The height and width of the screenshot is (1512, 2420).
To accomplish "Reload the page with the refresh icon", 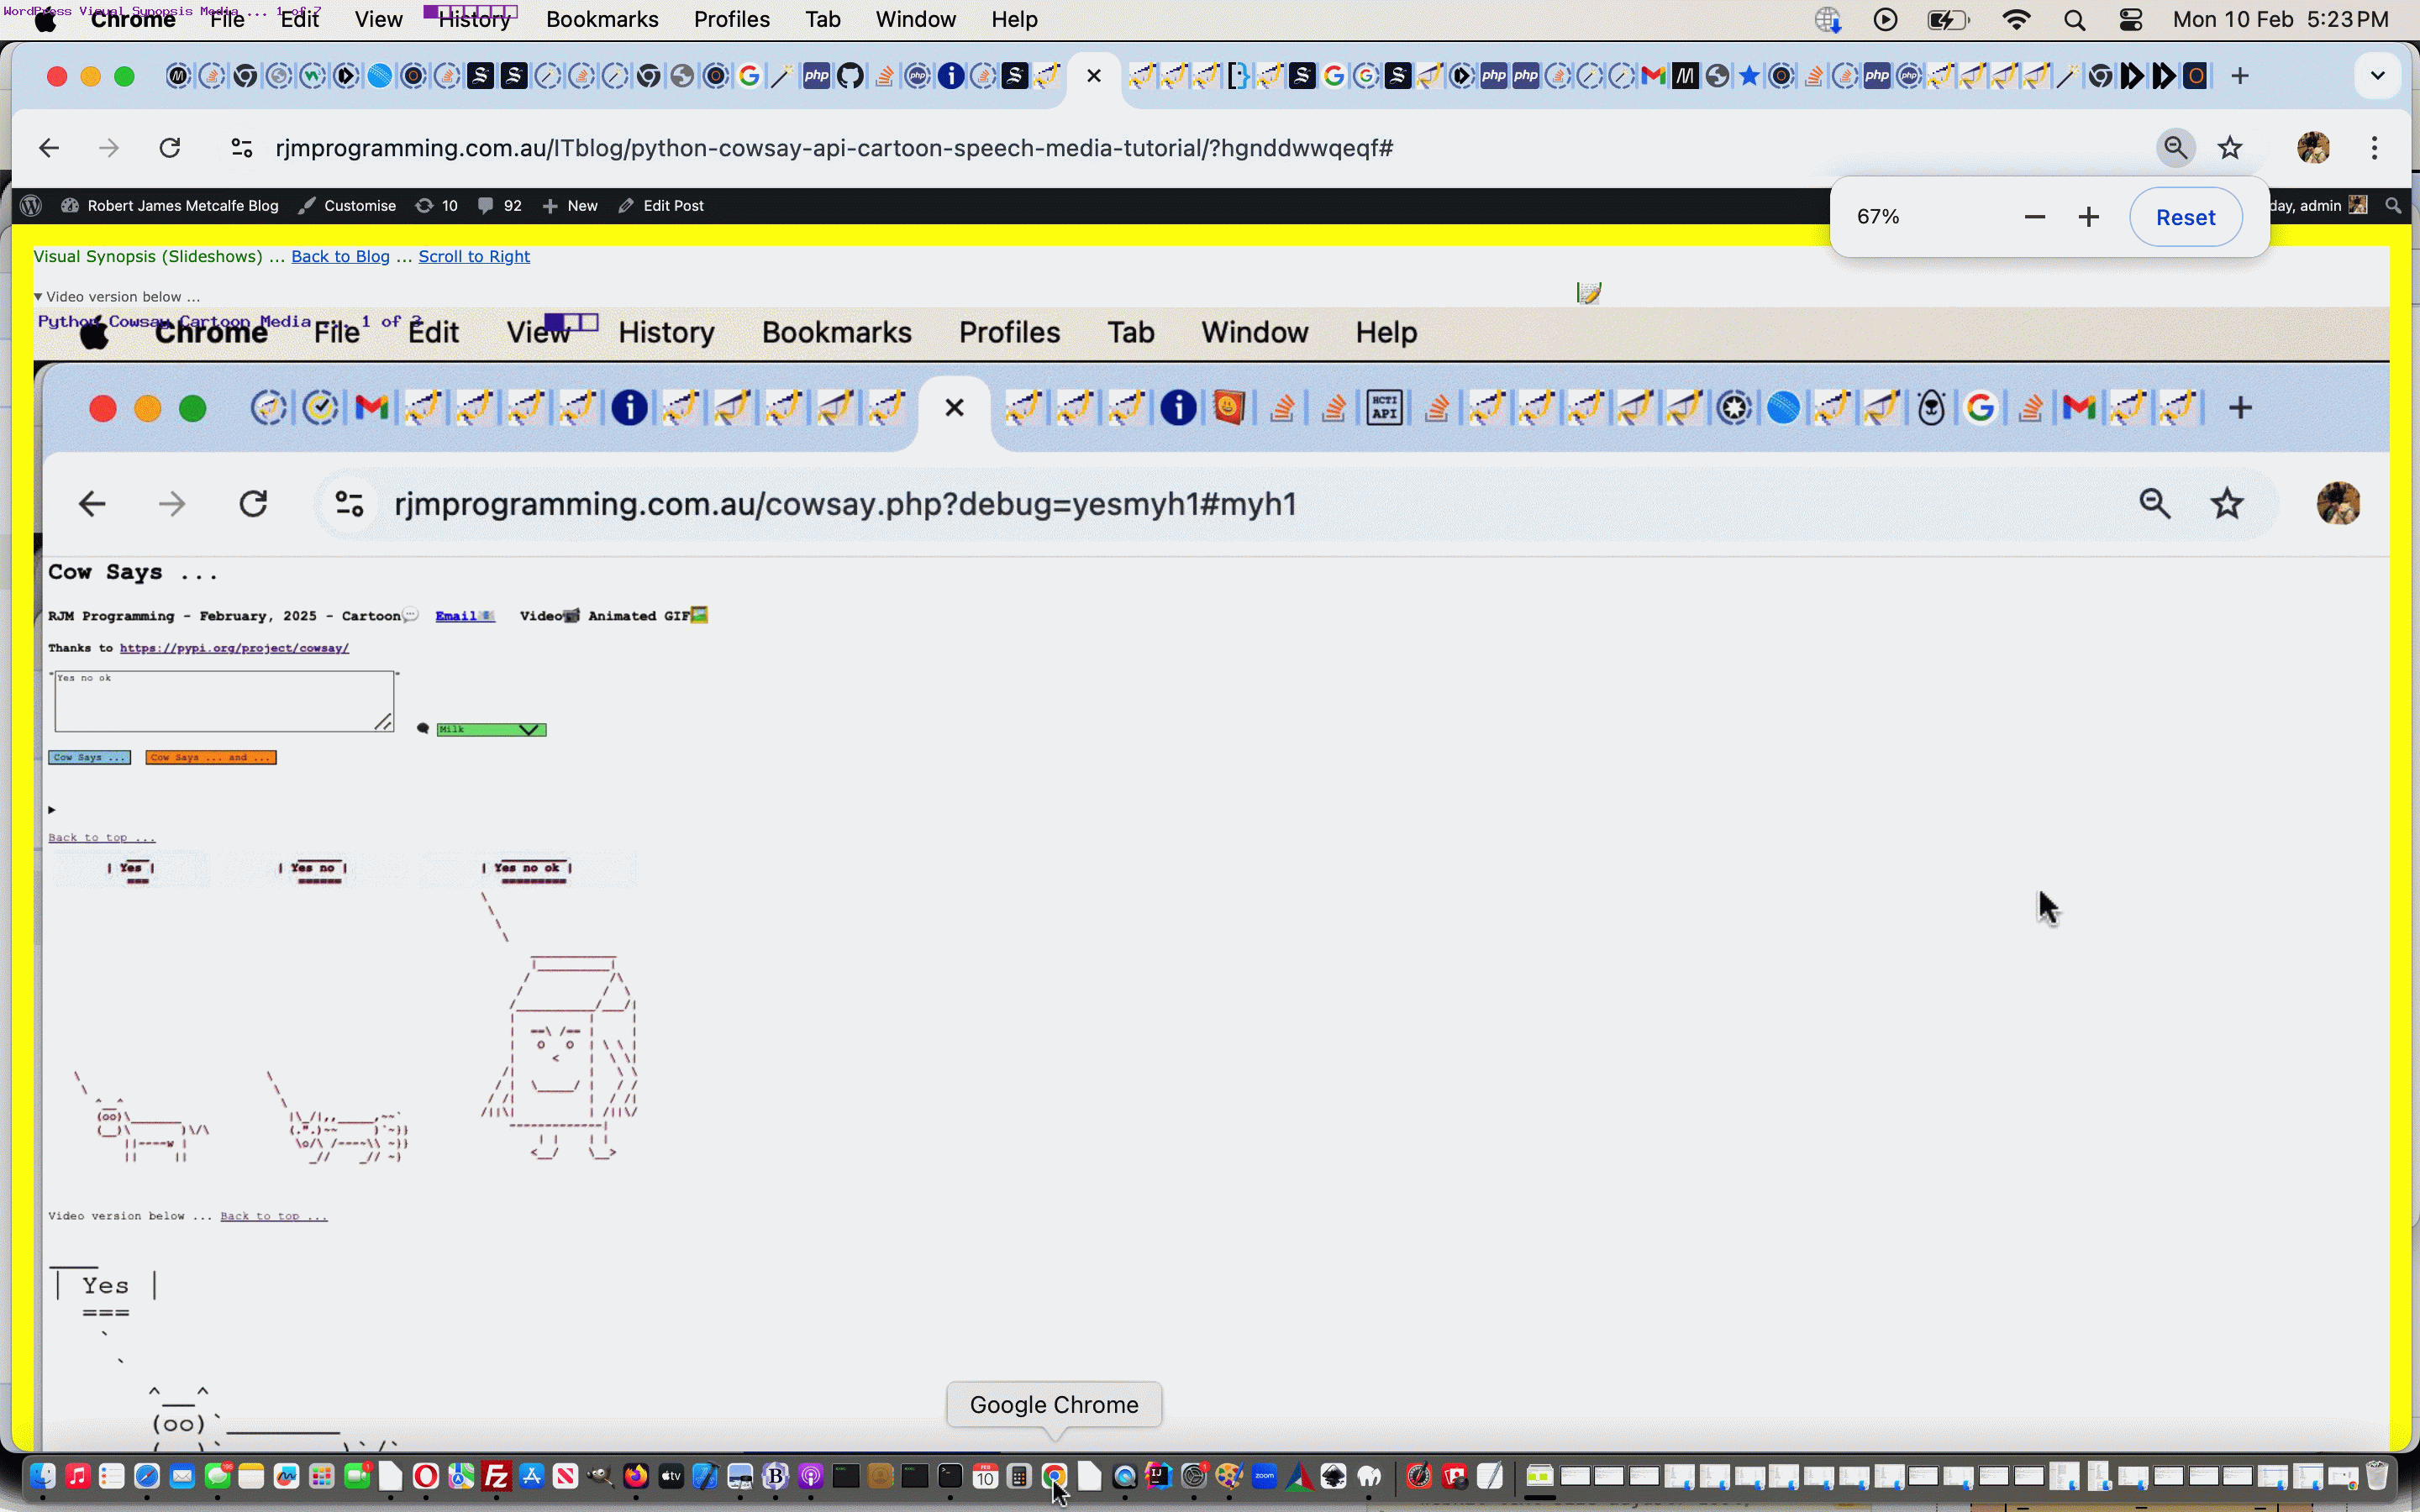I will [x=170, y=148].
